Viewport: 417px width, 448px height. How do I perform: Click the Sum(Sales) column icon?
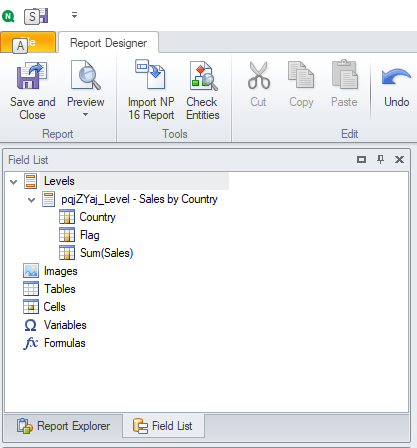click(x=67, y=253)
